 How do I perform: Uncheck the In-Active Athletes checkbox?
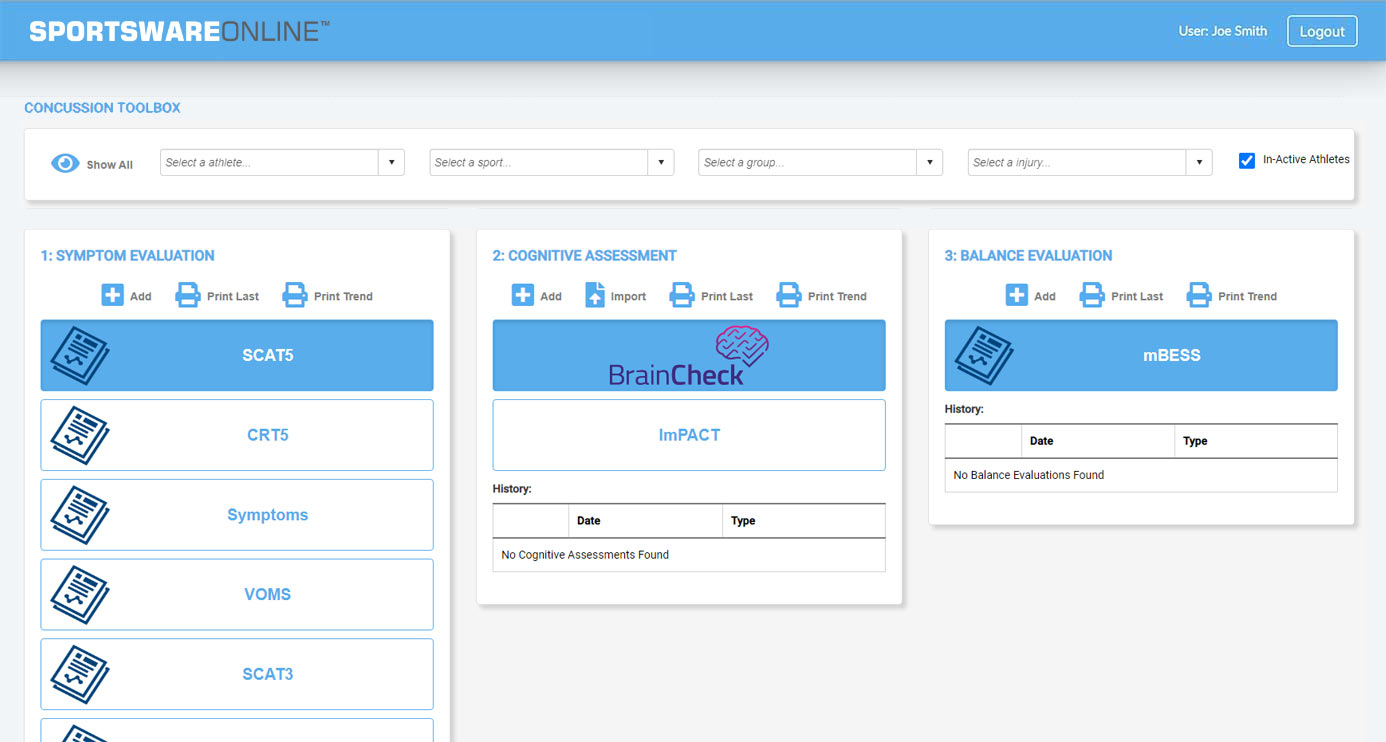click(1247, 160)
